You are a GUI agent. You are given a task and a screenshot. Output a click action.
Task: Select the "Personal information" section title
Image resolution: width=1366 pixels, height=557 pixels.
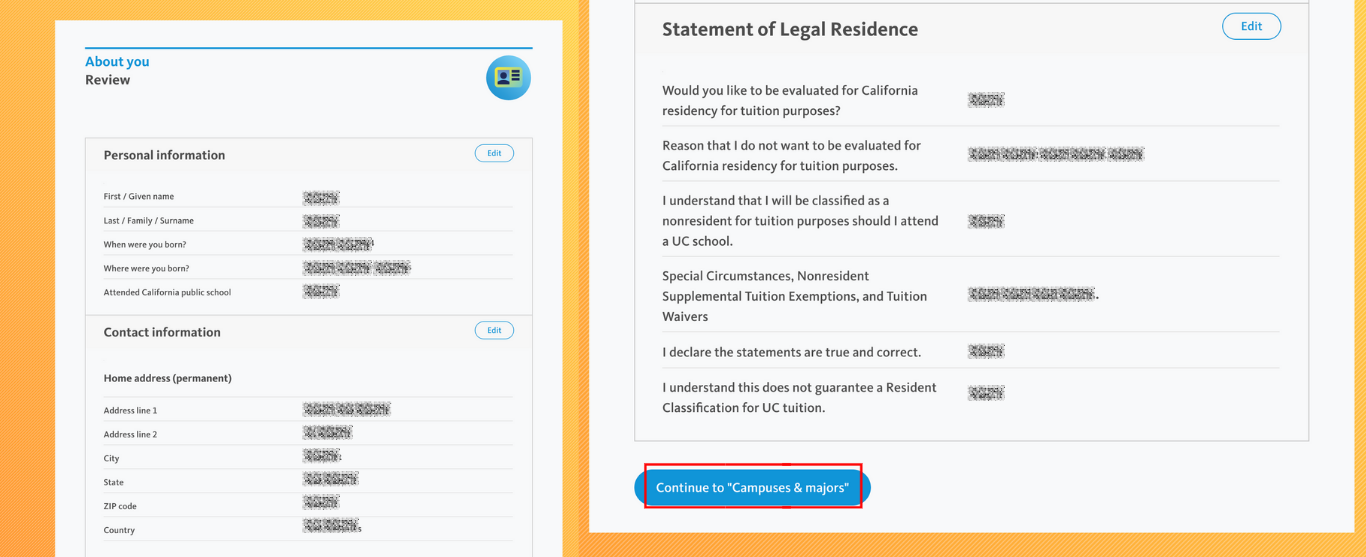coord(164,155)
